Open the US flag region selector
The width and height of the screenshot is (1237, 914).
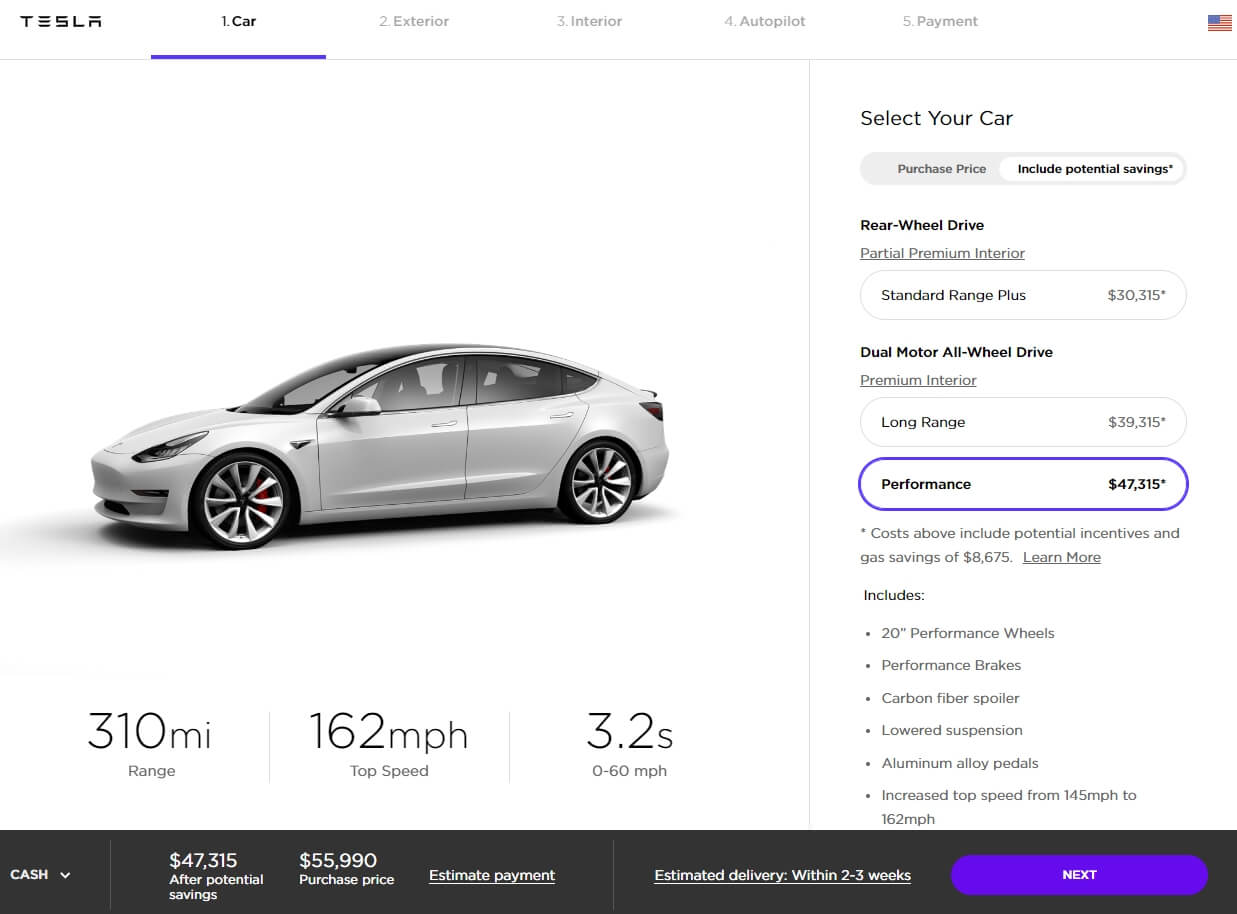(x=1219, y=23)
